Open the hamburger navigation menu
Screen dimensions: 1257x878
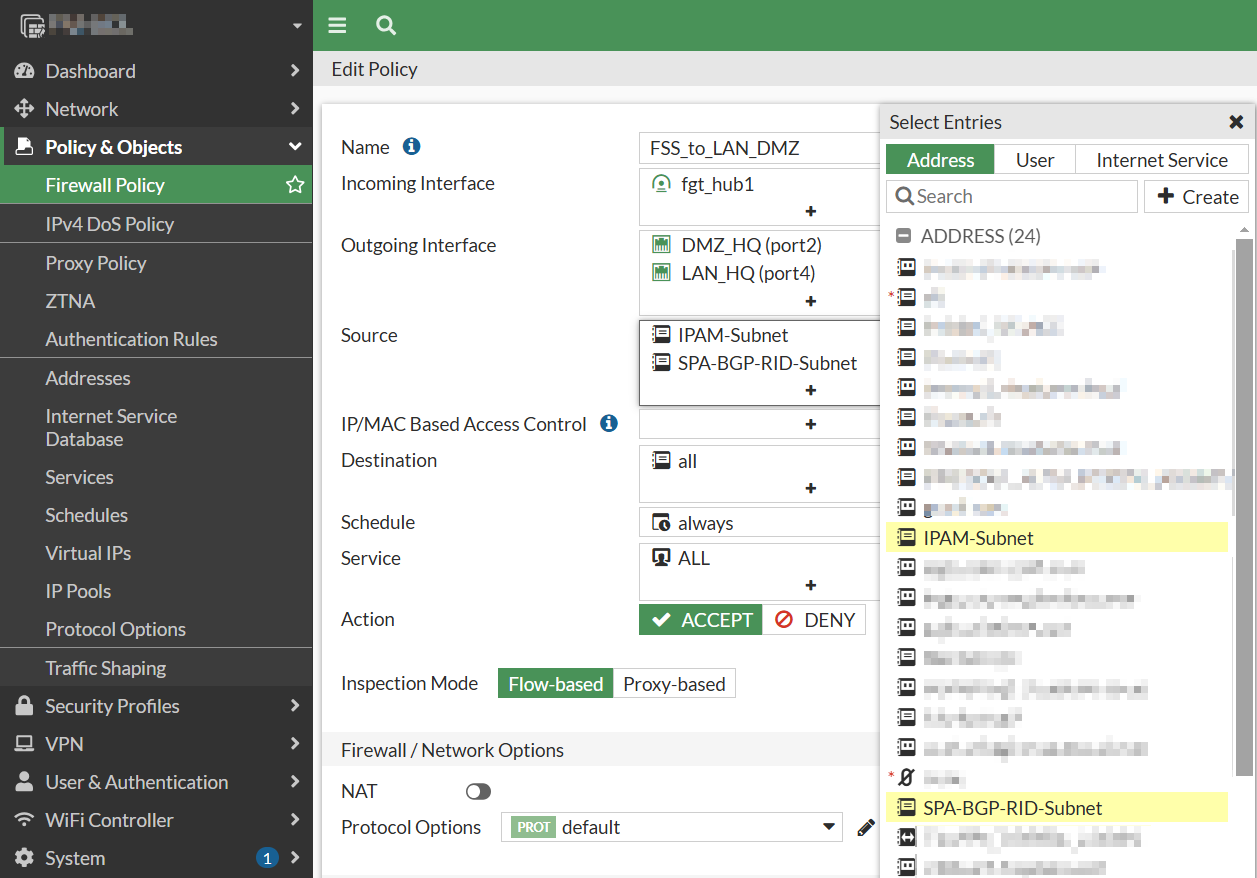337,25
